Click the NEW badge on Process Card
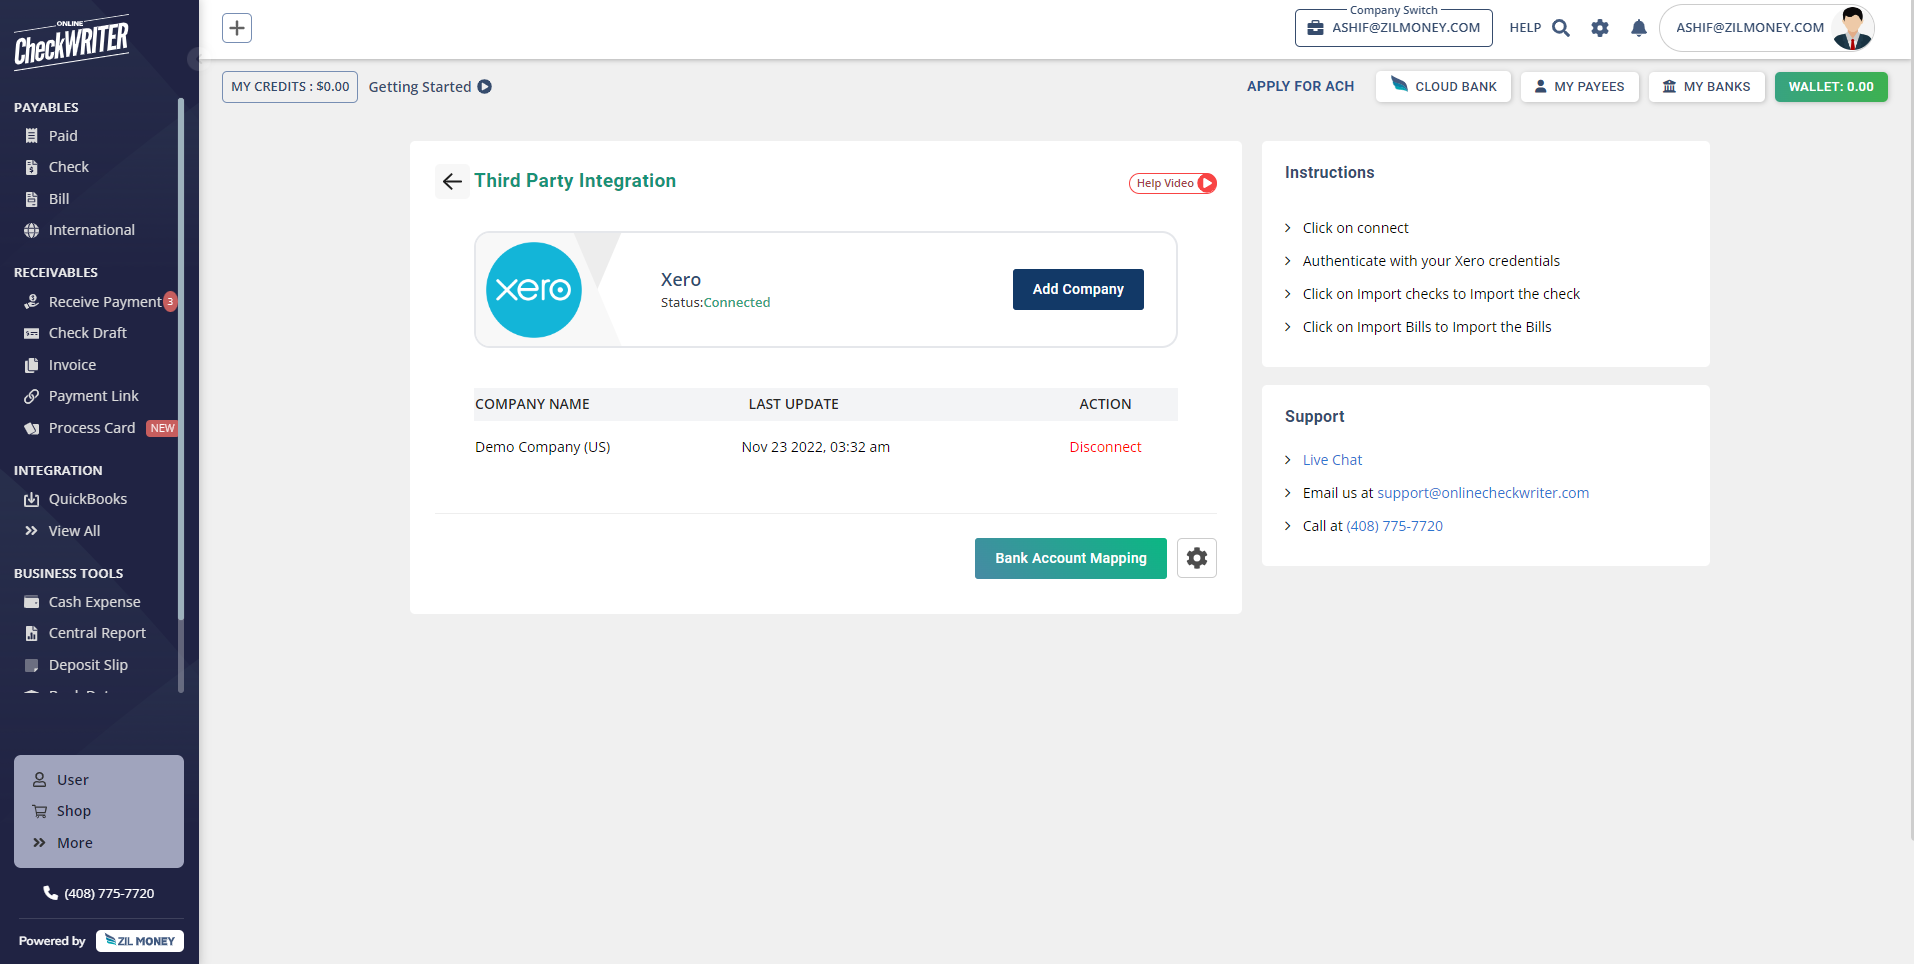The height and width of the screenshot is (964, 1914). pos(162,428)
